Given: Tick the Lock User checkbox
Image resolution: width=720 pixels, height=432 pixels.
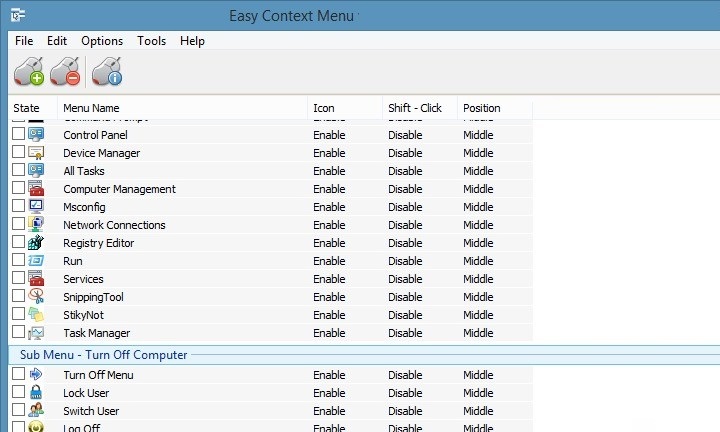Looking at the screenshot, I should [18, 391].
